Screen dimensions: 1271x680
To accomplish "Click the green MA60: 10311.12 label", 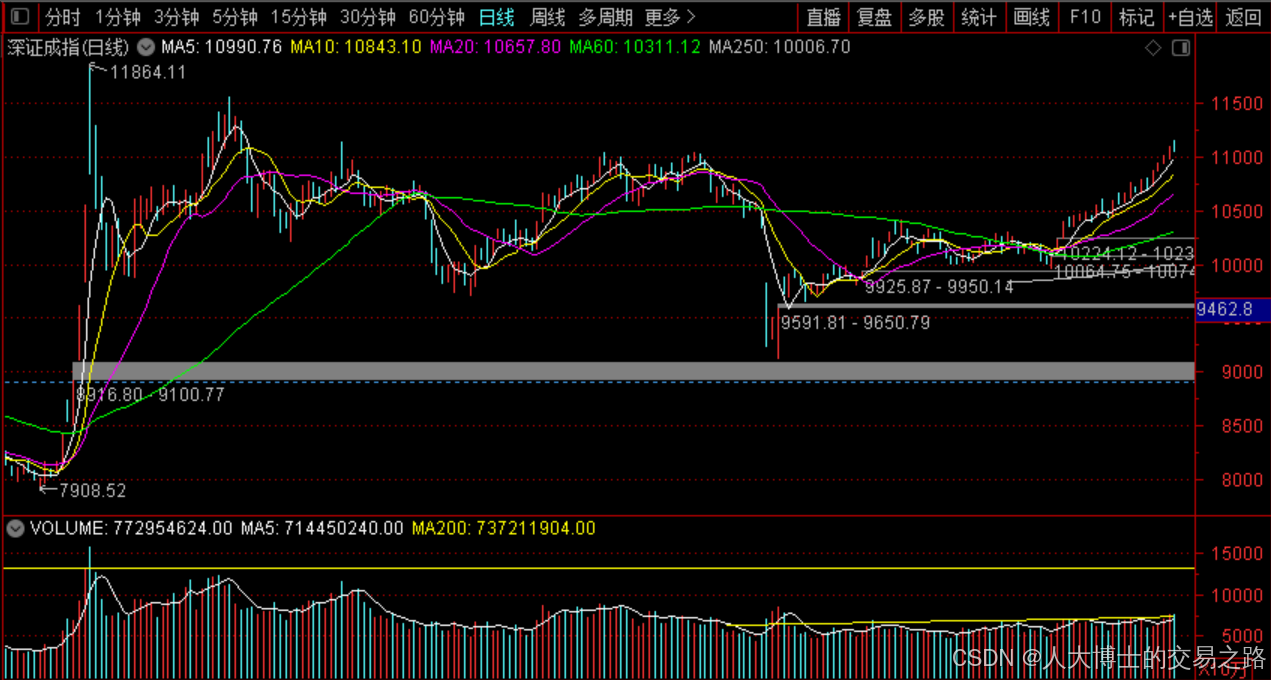I will 634,47.
